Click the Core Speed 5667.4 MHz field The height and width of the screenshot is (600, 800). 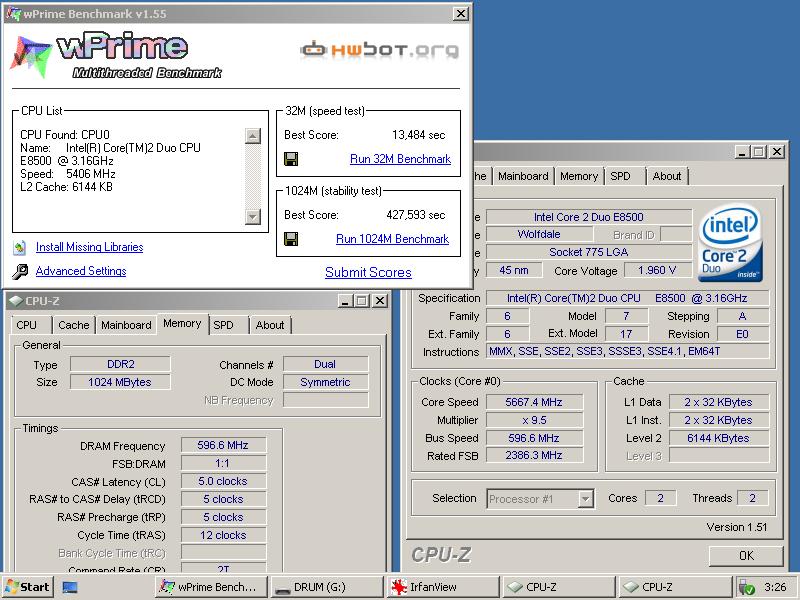coord(534,402)
